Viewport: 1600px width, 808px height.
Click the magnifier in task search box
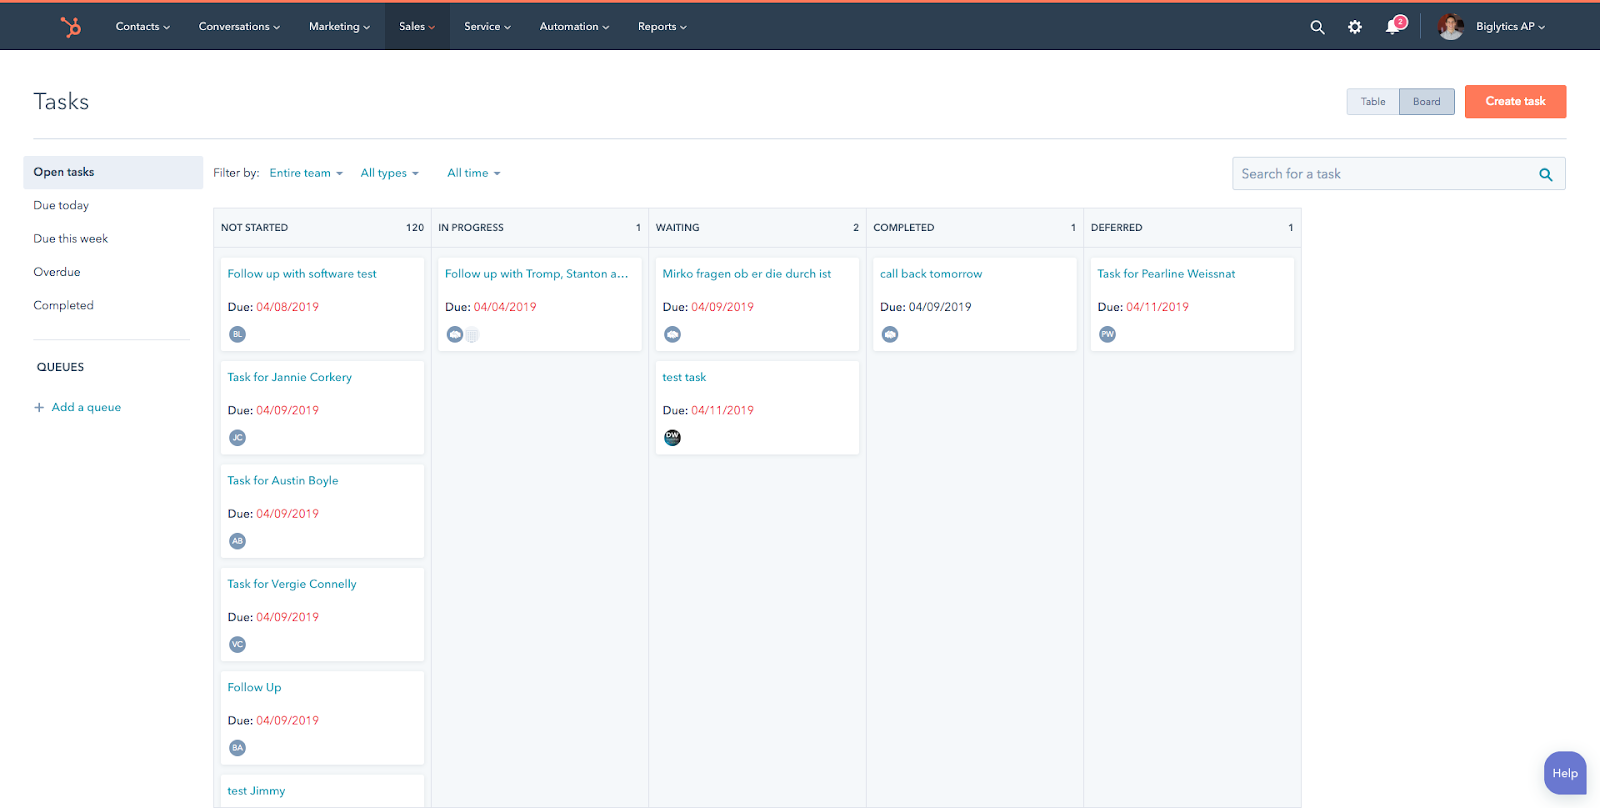(x=1545, y=174)
